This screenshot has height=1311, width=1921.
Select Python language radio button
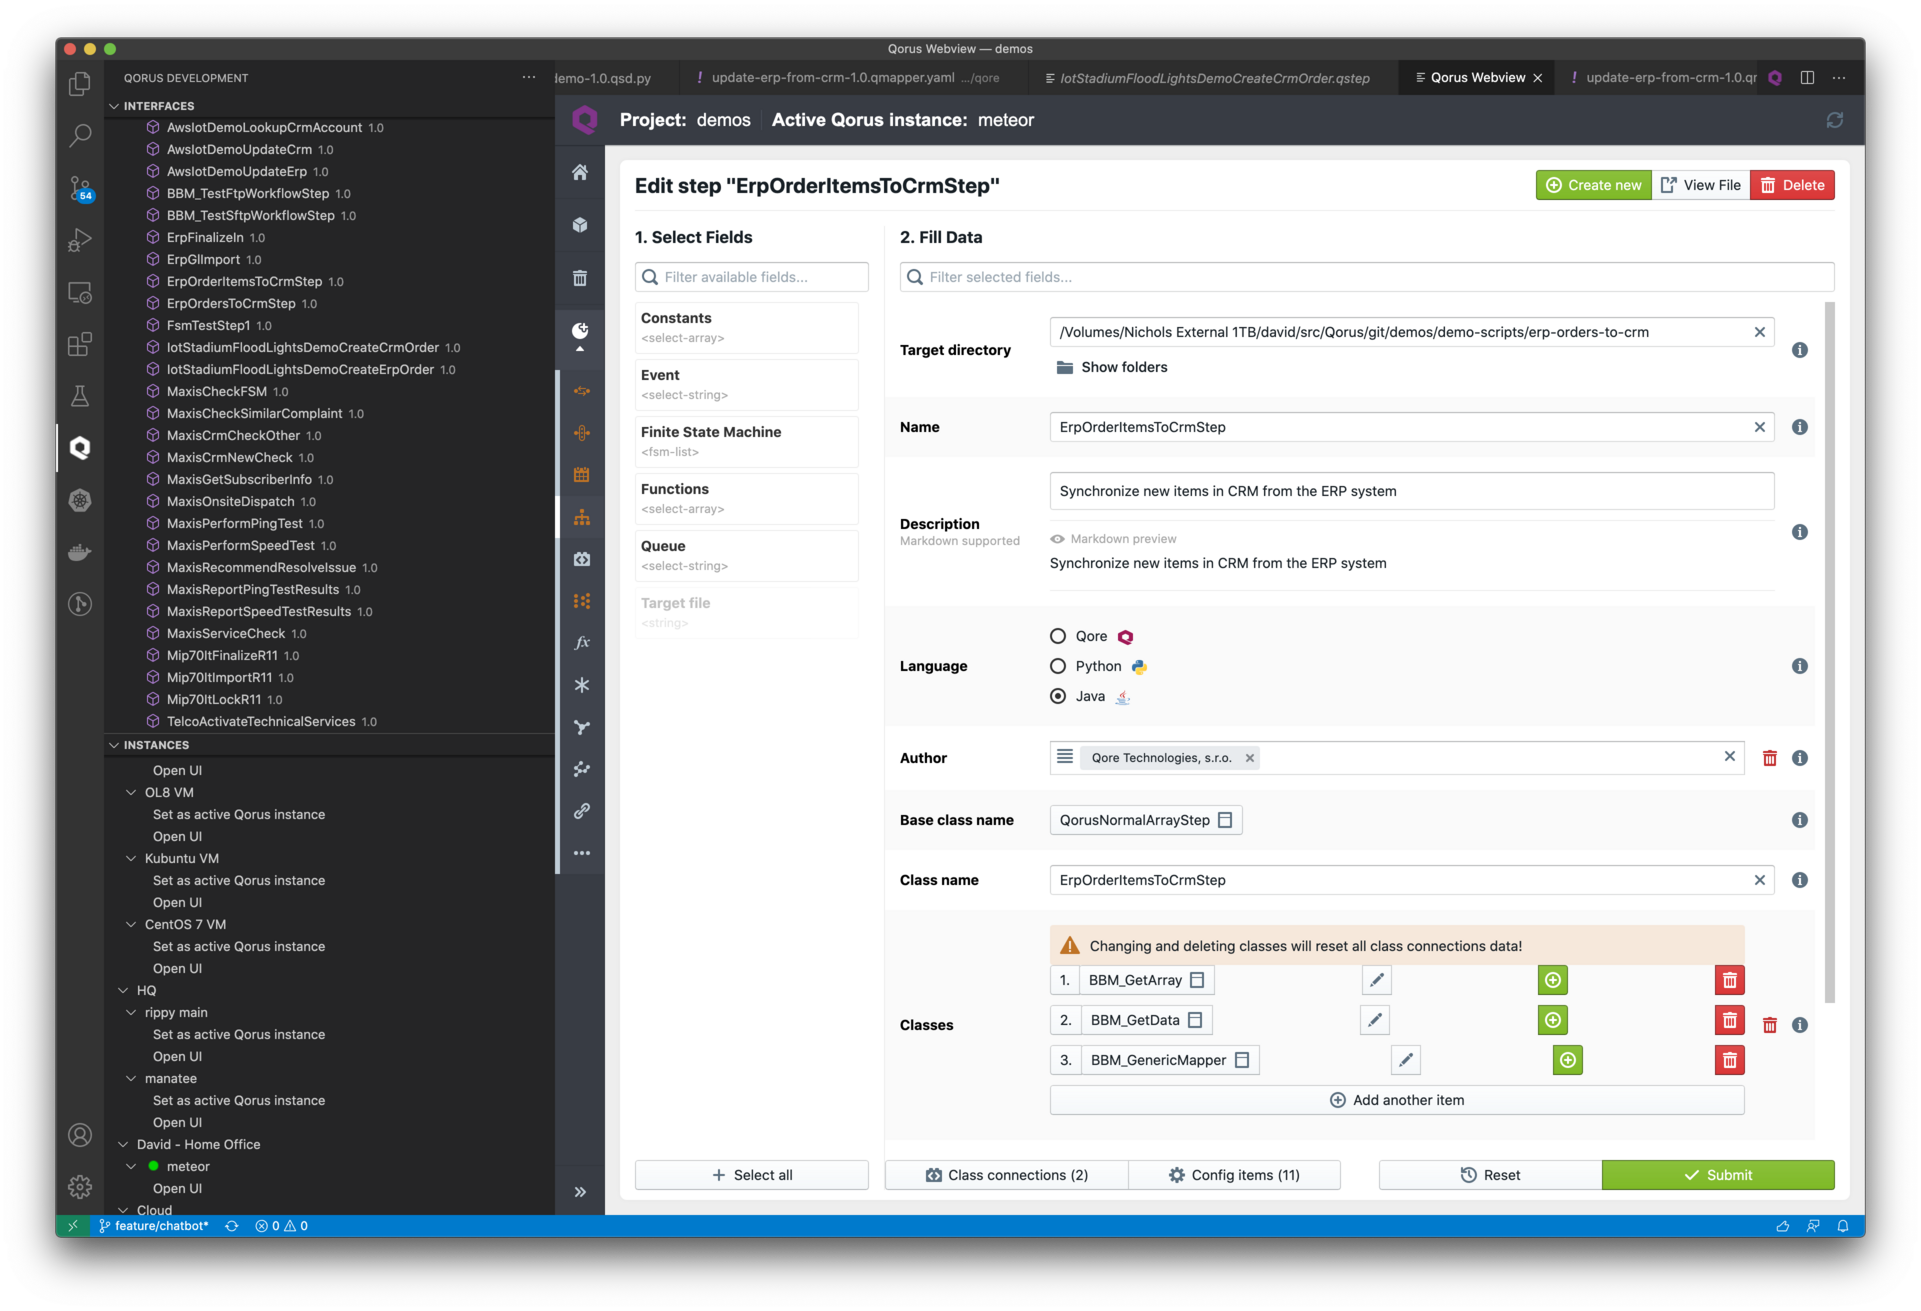[1058, 666]
